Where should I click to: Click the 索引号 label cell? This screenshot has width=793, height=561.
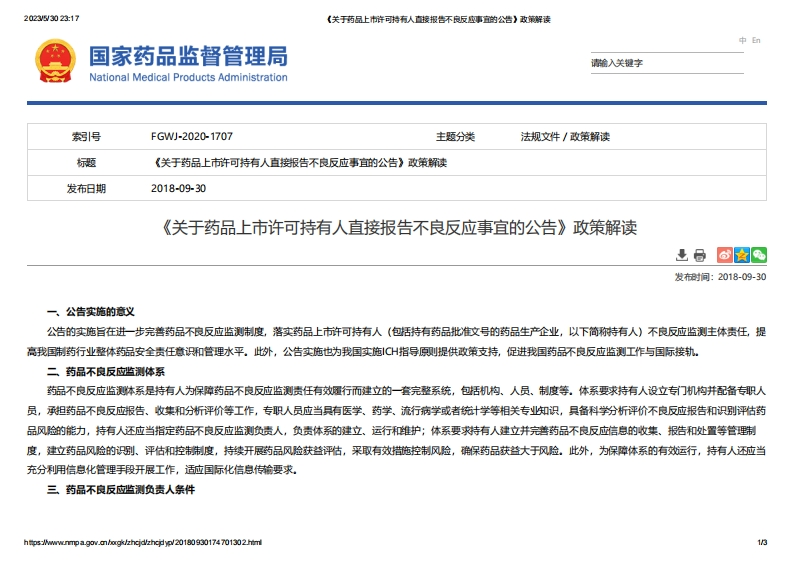86,137
